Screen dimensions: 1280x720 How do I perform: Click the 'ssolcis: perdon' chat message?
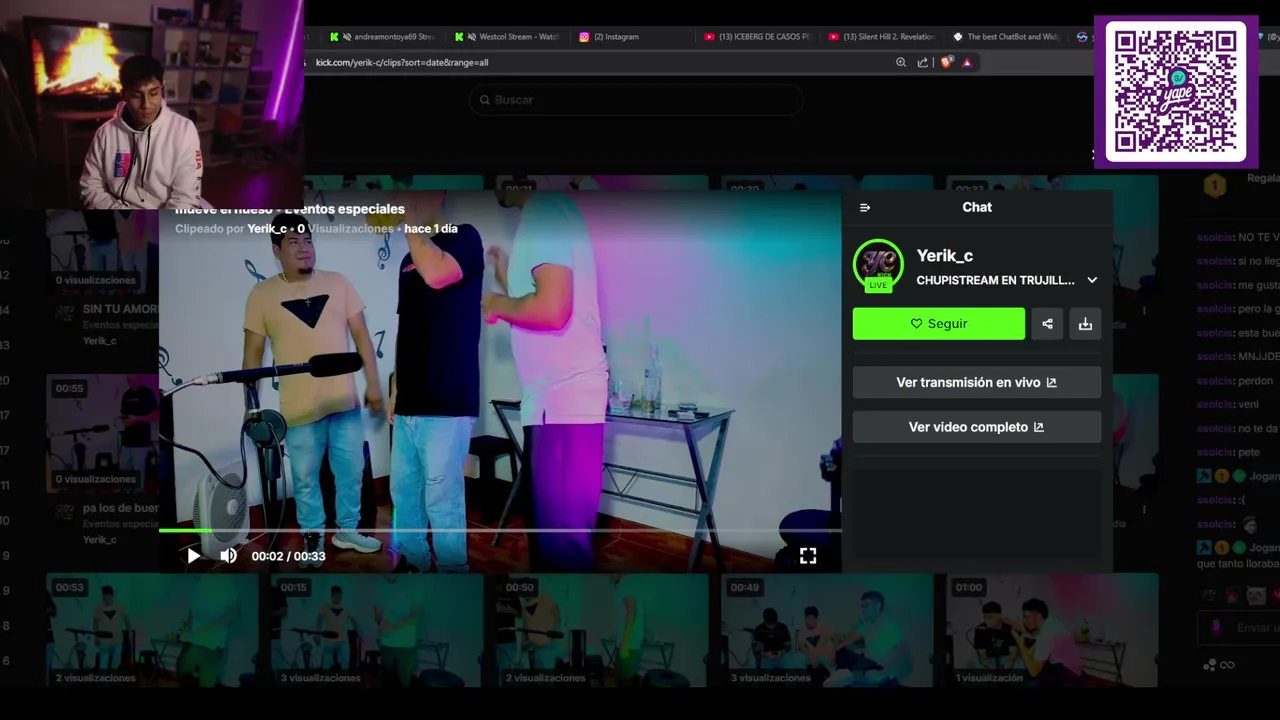[1235, 381]
